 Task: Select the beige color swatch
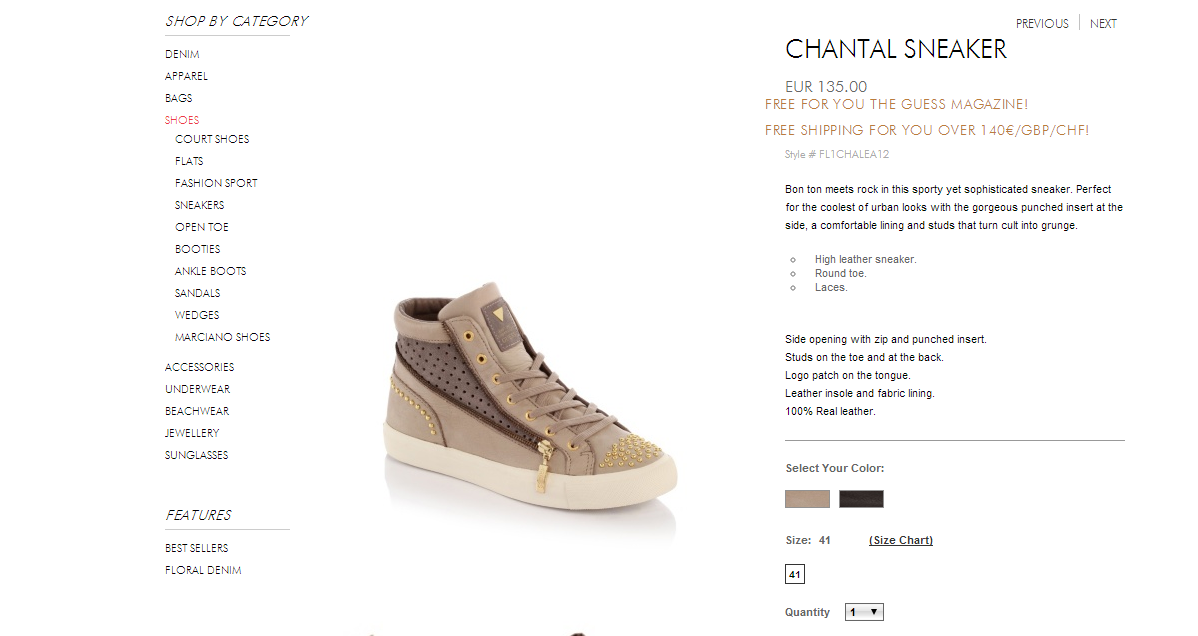coord(807,499)
